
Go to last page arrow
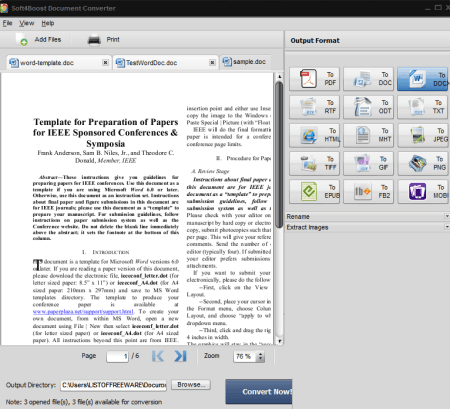click(x=180, y=356)
